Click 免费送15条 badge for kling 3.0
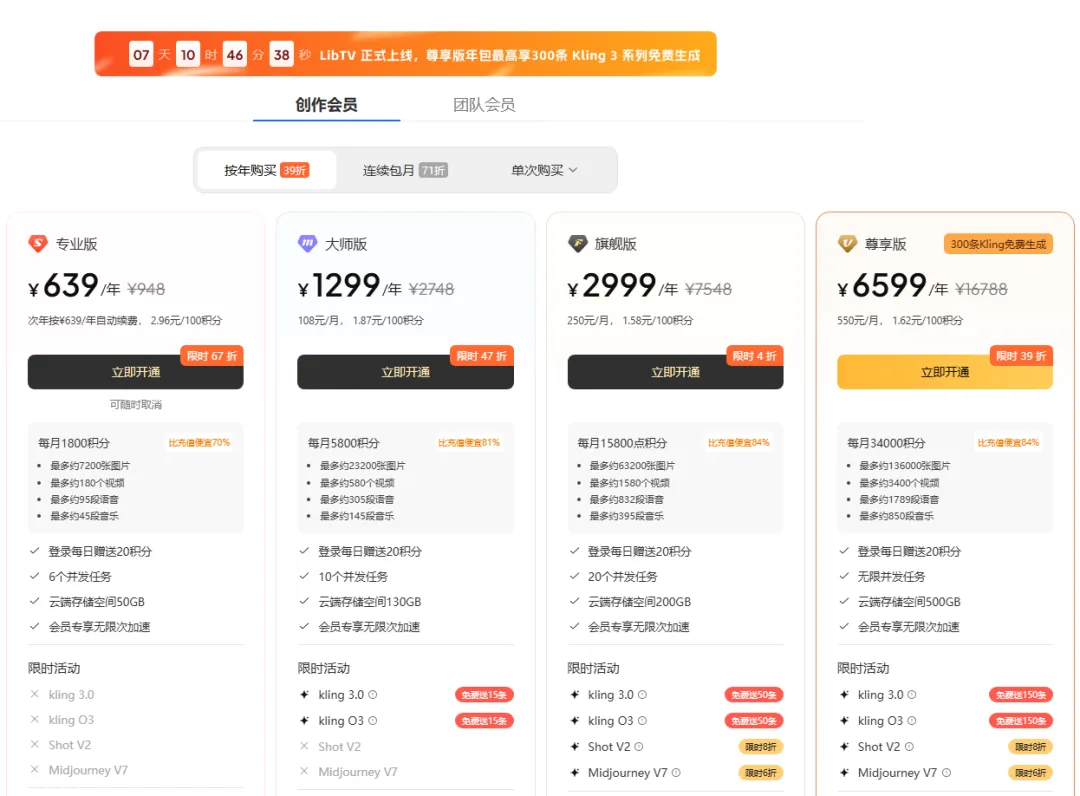Viewport: 1080px width, 796px height. point(484,695)
